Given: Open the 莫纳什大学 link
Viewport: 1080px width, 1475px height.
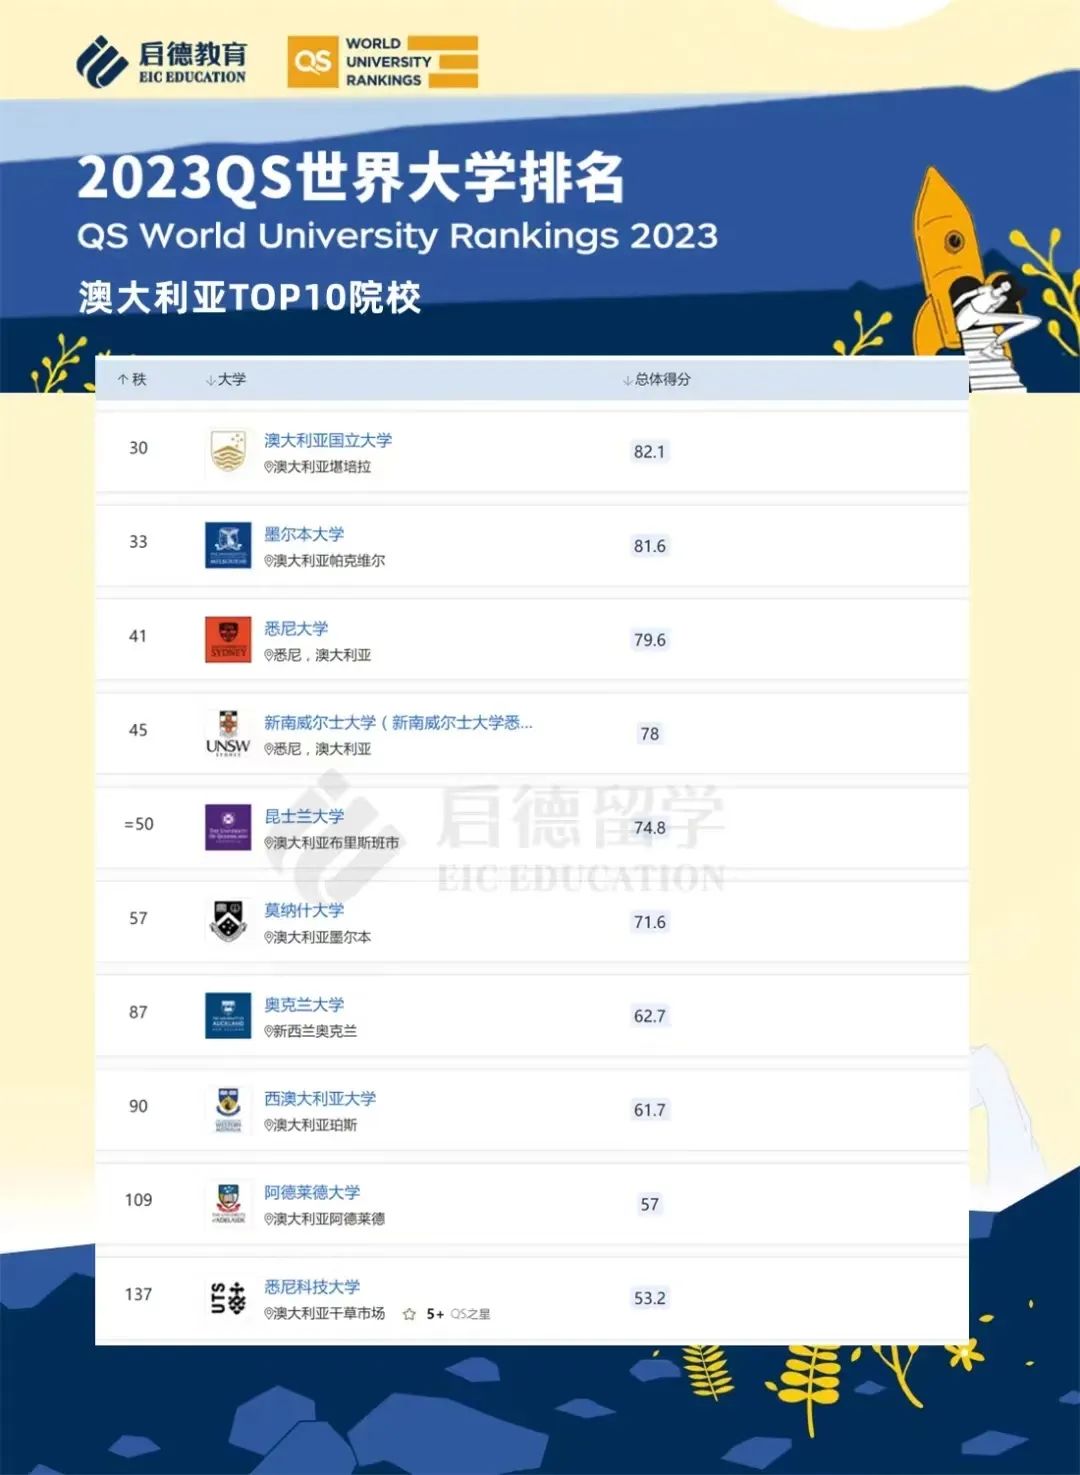Looking at the screenshot, I should point(304,910).
